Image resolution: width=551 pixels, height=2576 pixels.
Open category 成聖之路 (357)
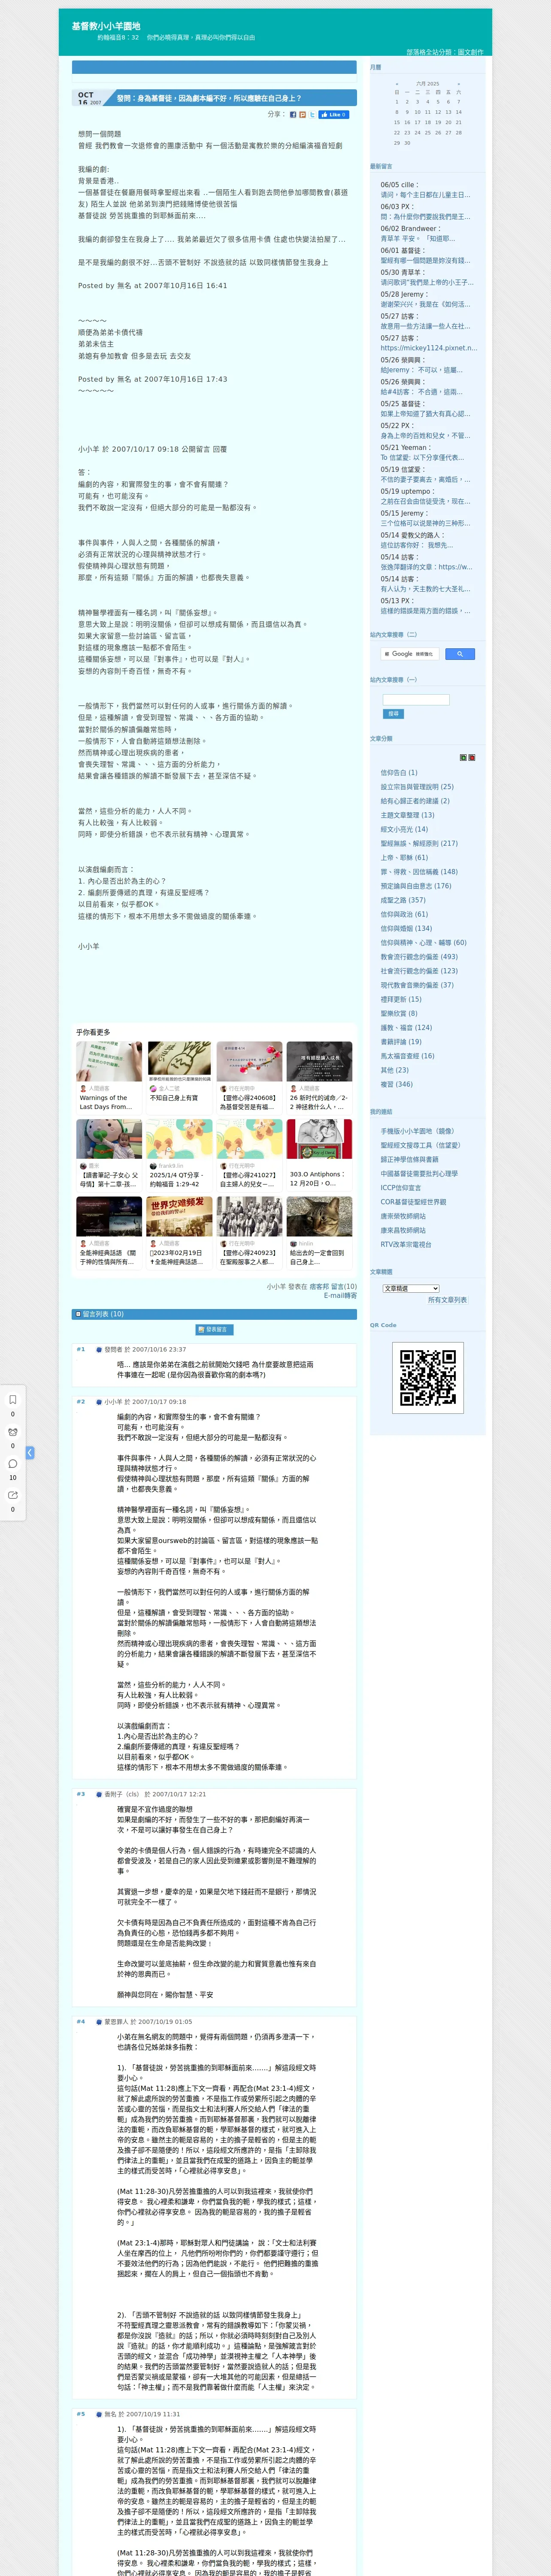[403, 900]
